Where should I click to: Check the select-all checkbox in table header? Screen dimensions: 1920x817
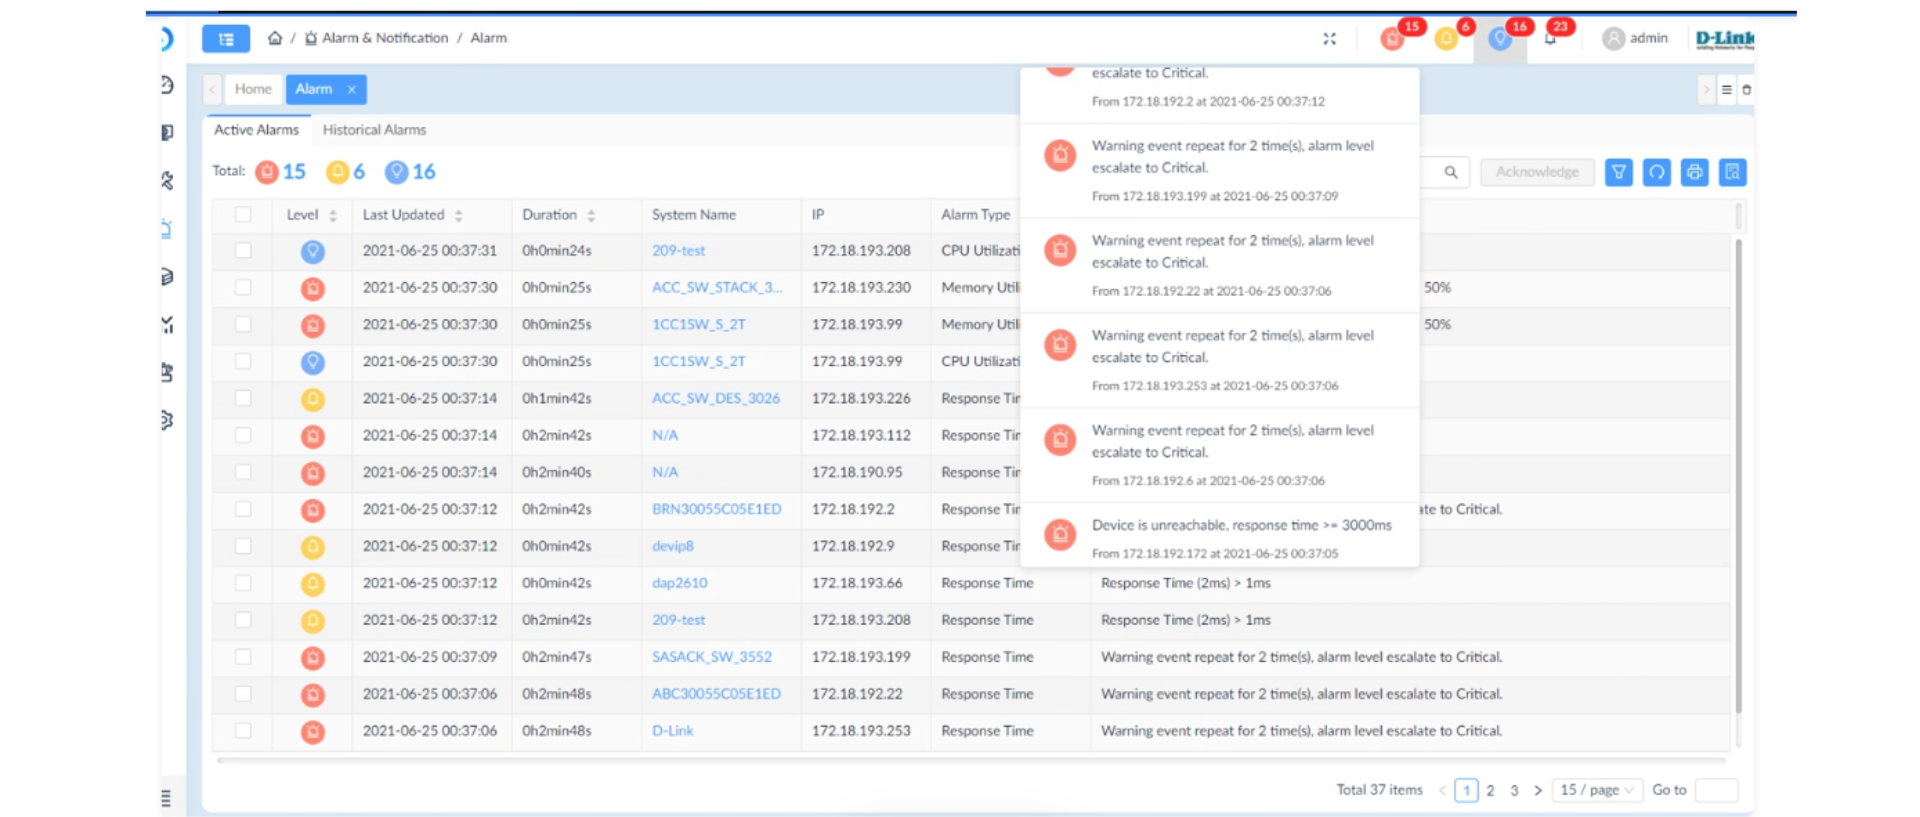[x=243, y=214]
